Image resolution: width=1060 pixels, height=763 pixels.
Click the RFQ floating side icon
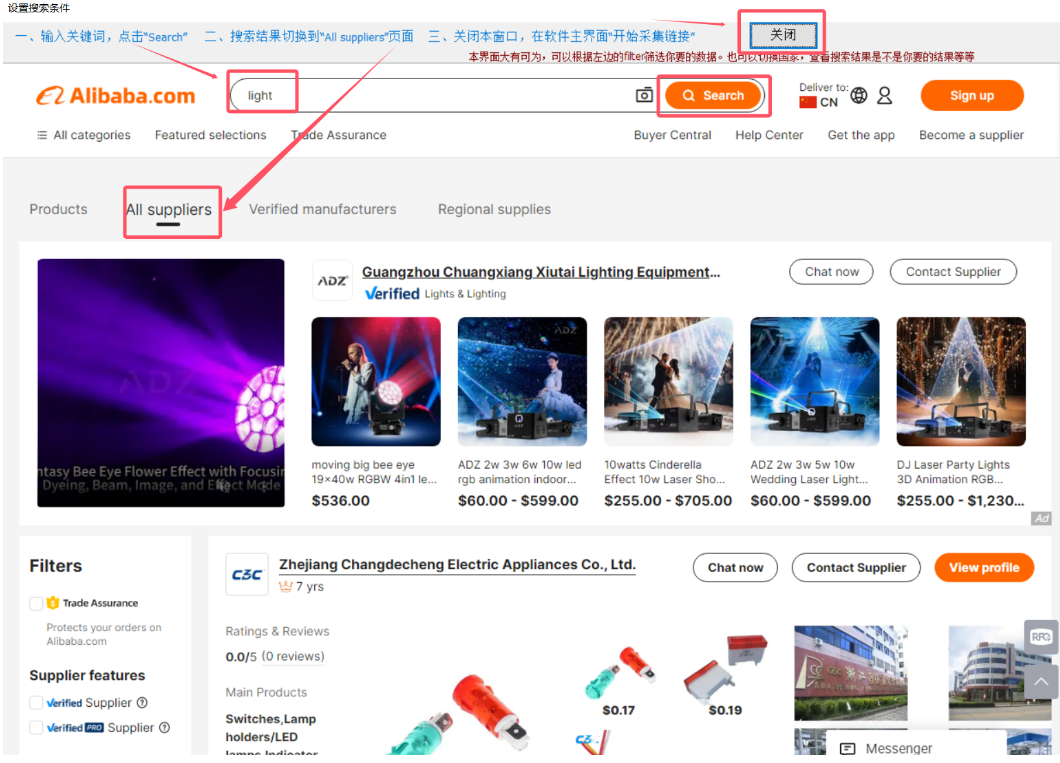coord(1041,637)
